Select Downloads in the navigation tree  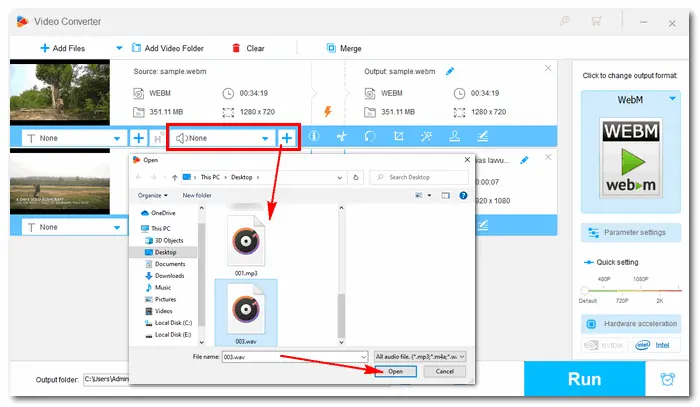click(x=165, y=276)
